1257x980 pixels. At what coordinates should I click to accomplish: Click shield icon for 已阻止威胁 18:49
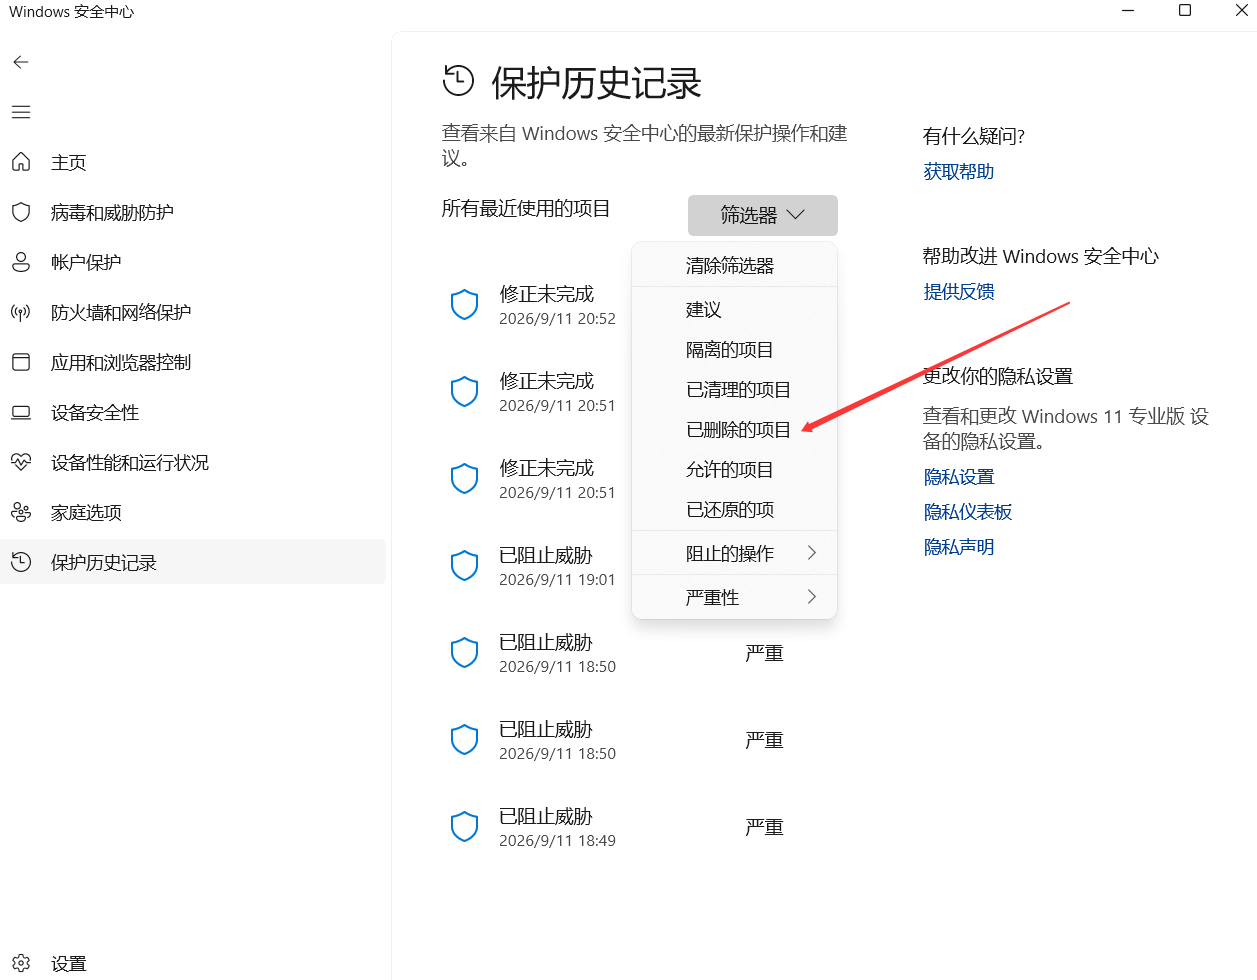[x=465, y=827]
